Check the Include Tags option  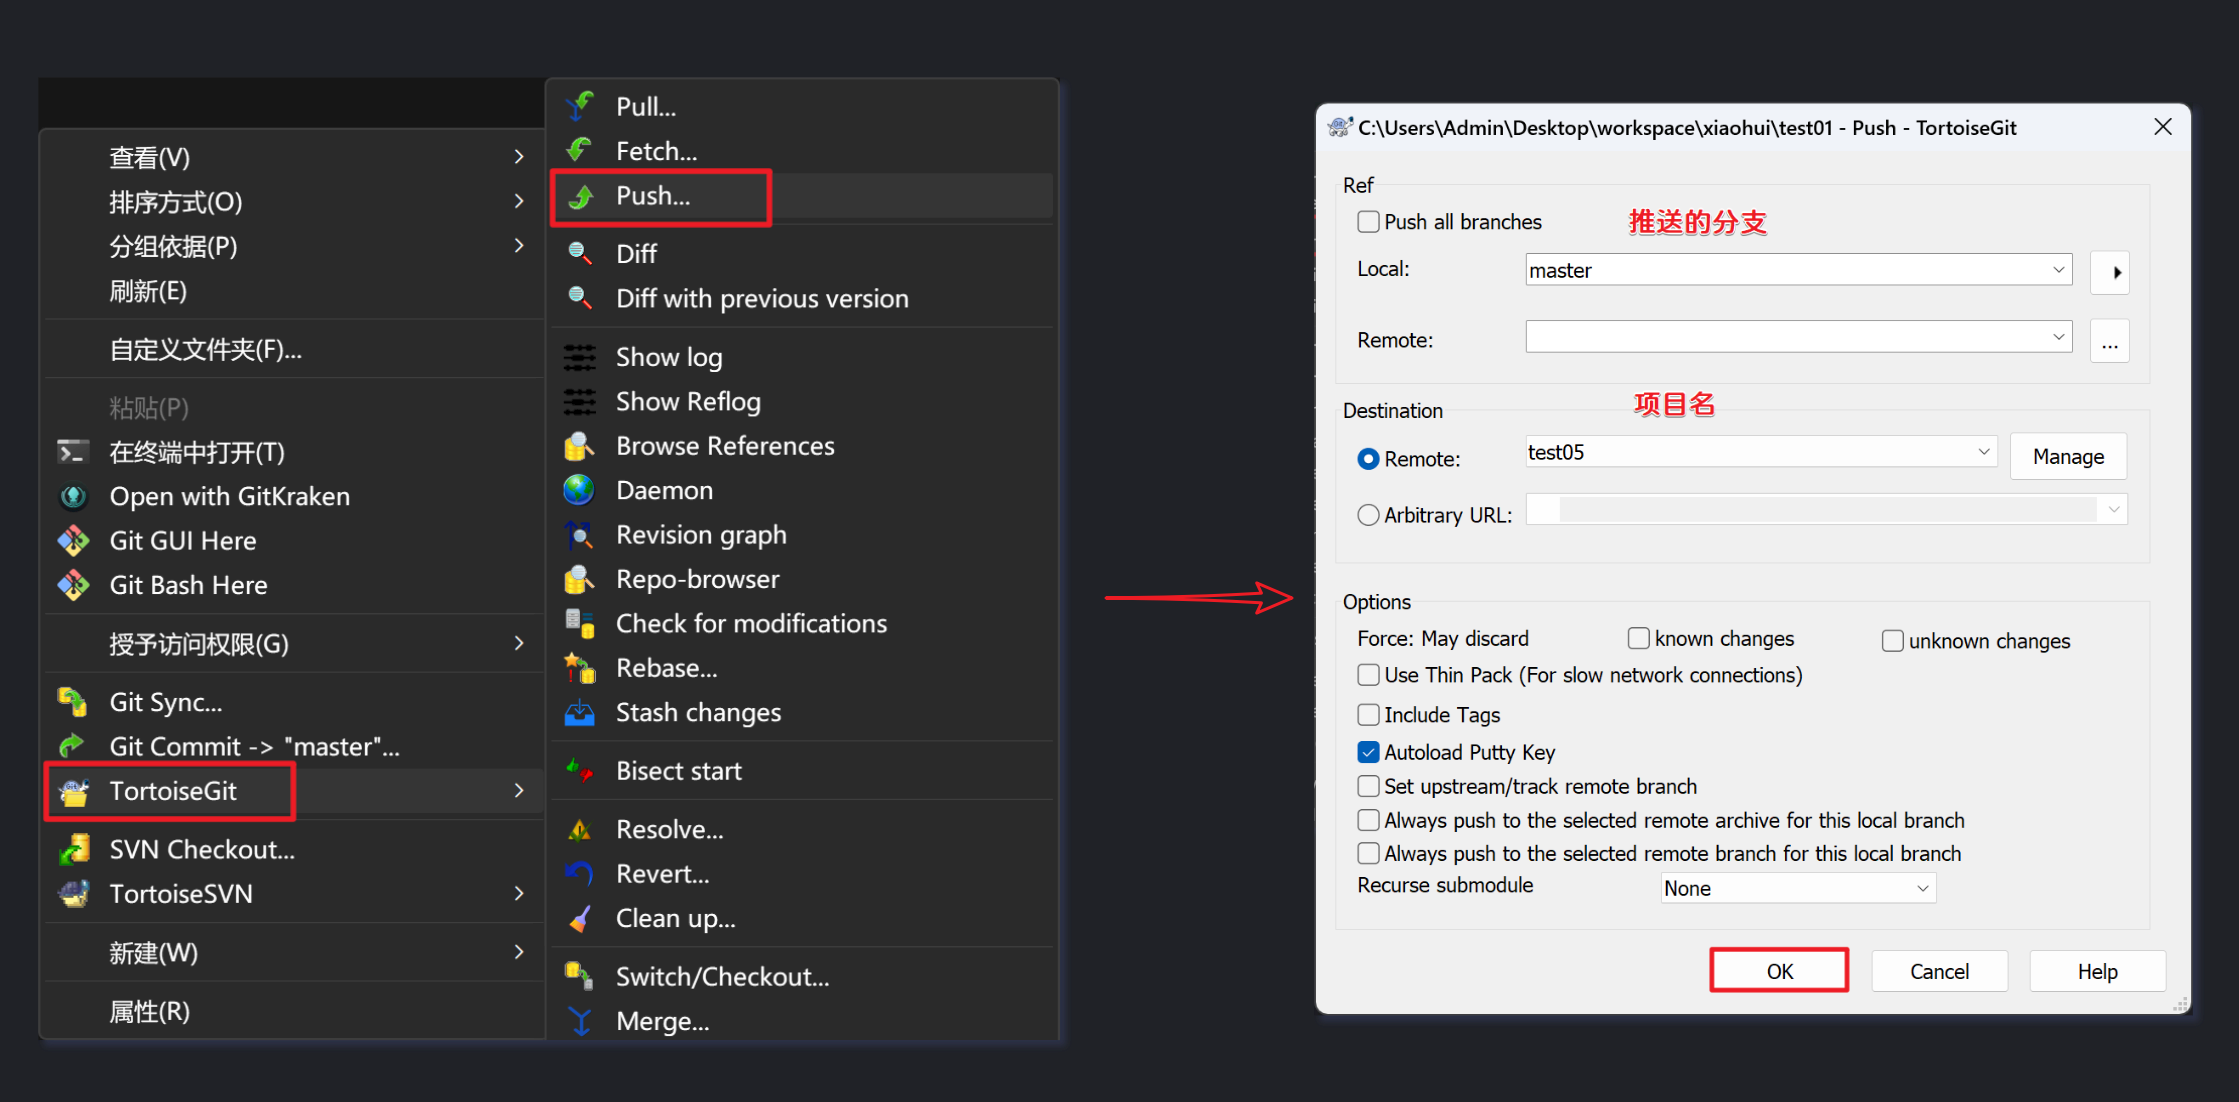point(1368,715)
